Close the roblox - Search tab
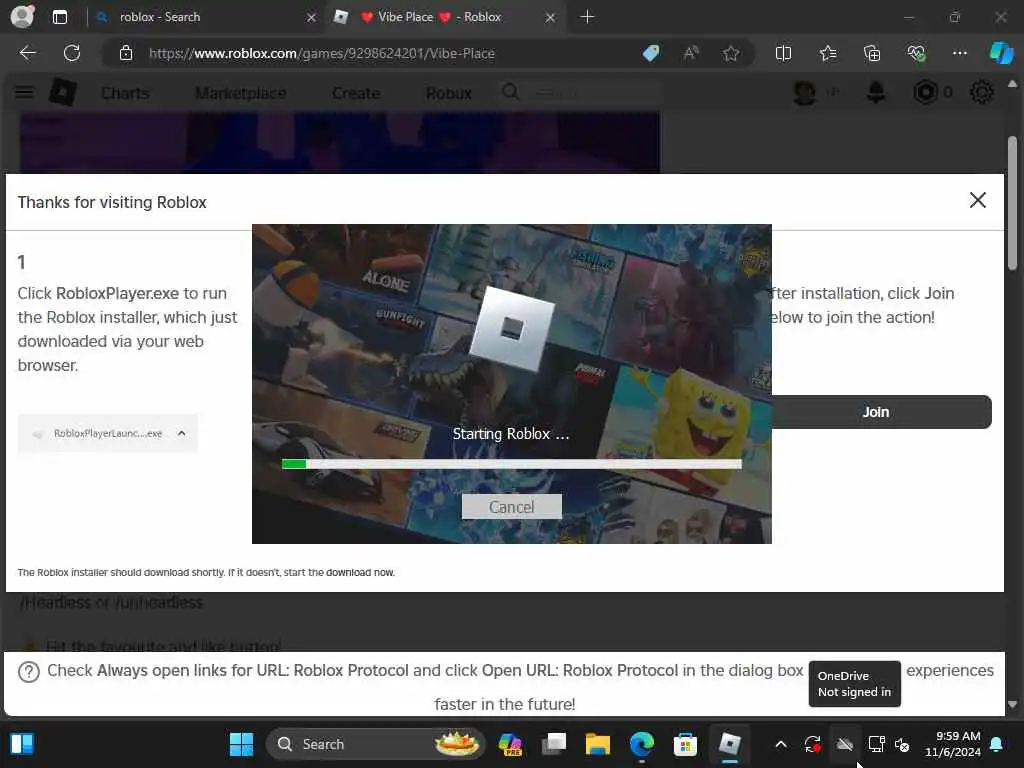 [312, 17]
